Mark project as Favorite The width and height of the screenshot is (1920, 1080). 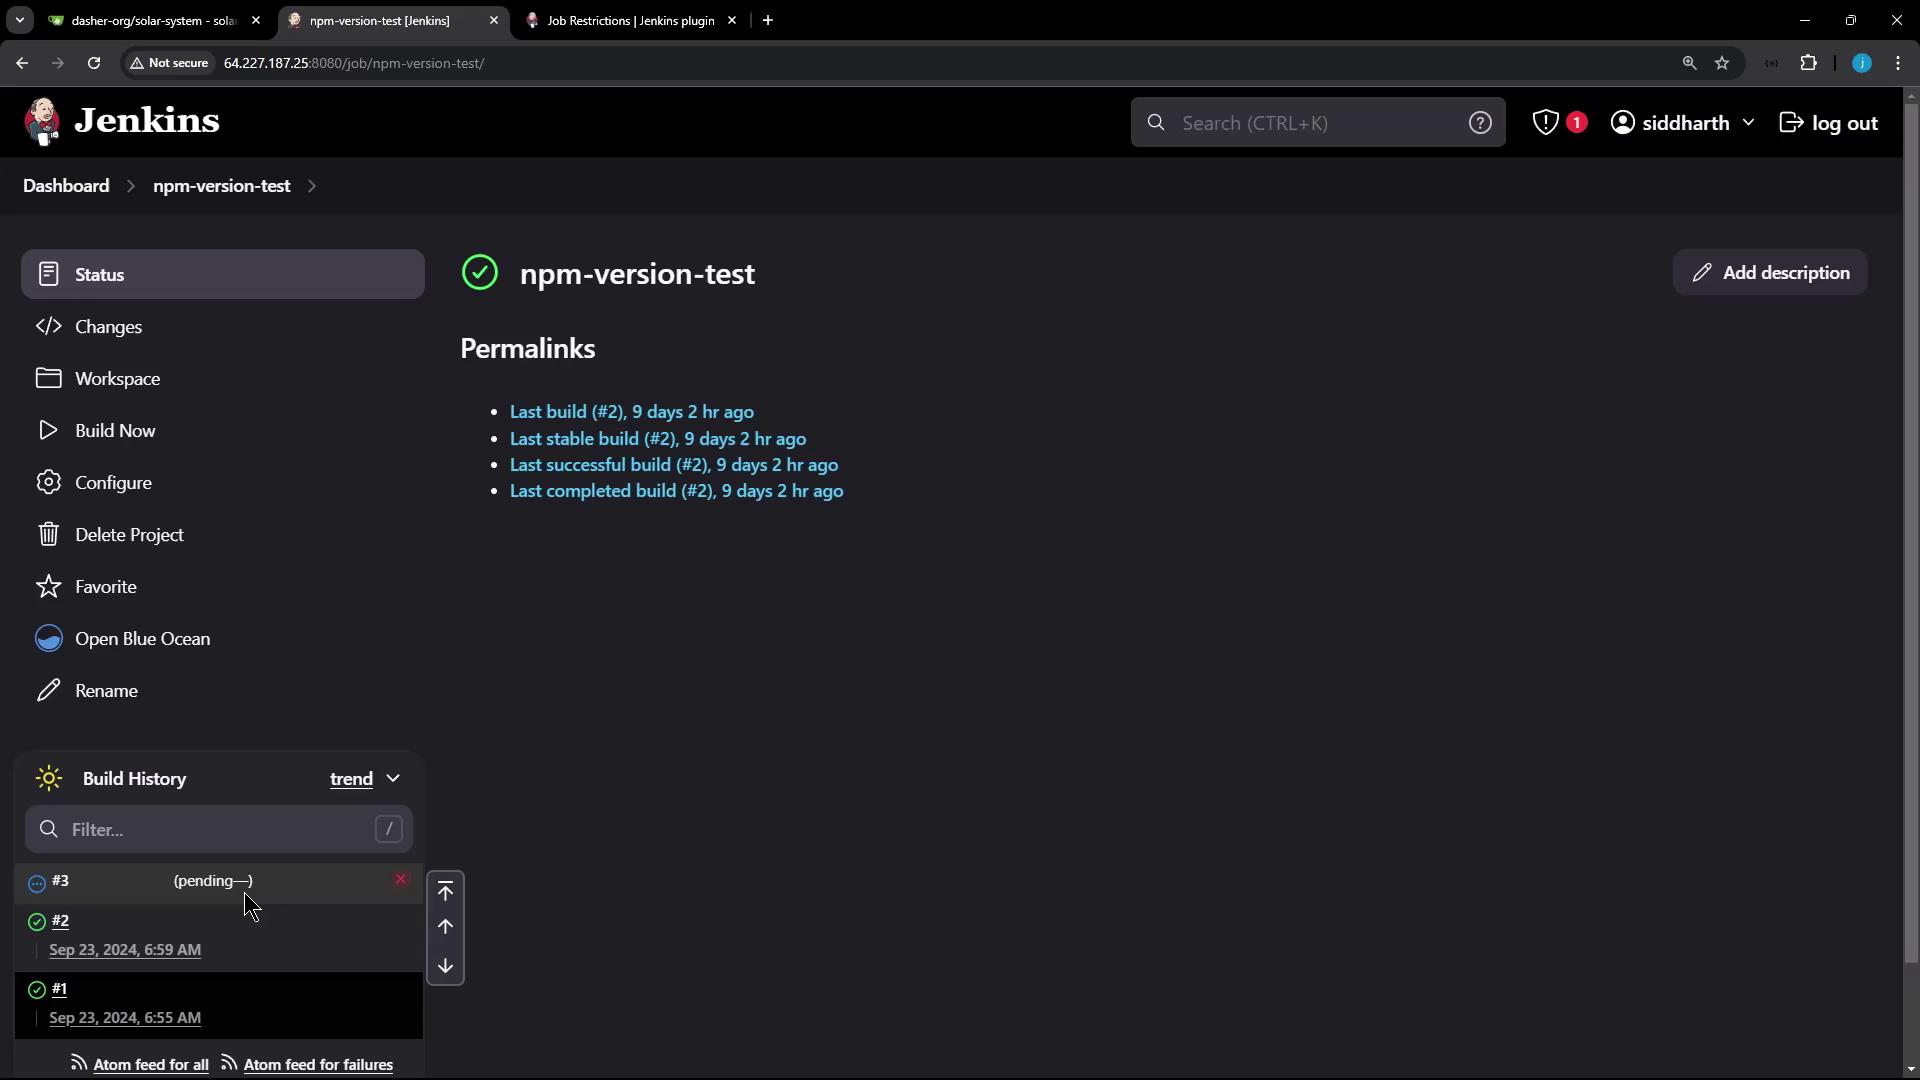105,587
